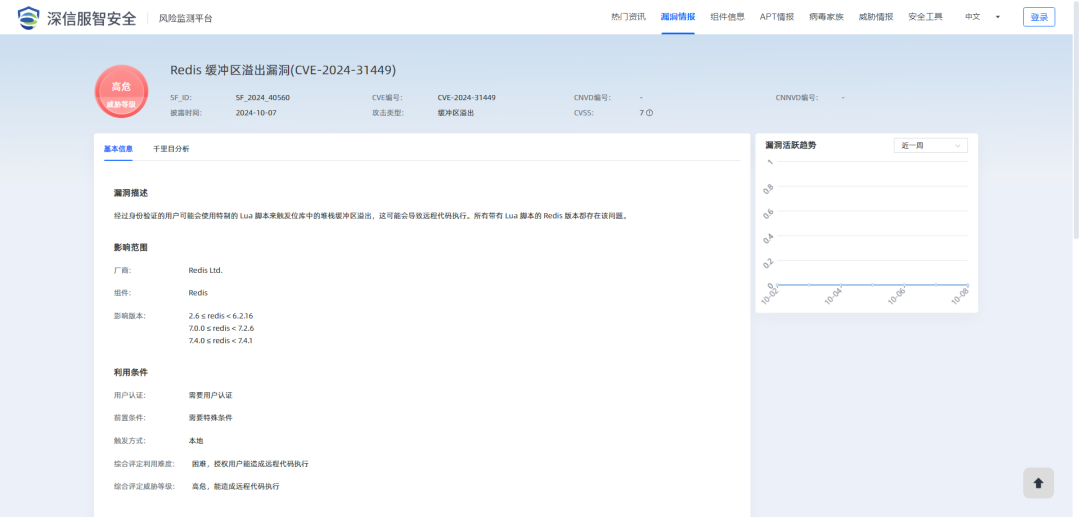Open the 安全工具 menu

tap(925, 17)
